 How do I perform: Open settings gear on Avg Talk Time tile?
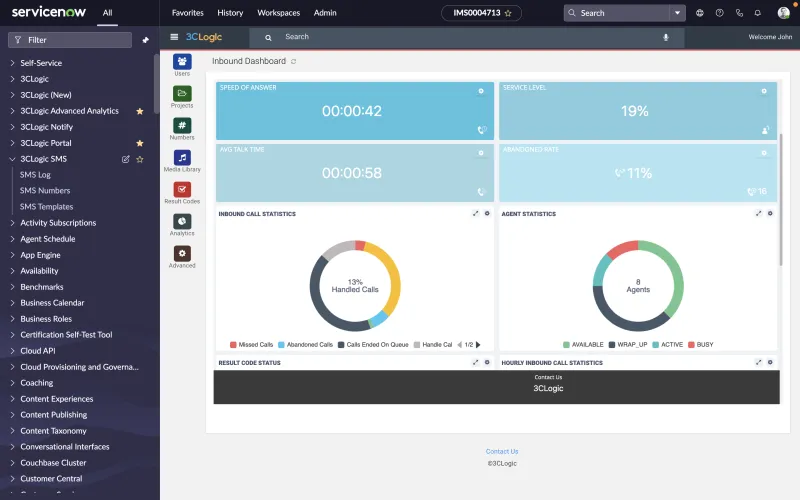(x=481, y=153)
